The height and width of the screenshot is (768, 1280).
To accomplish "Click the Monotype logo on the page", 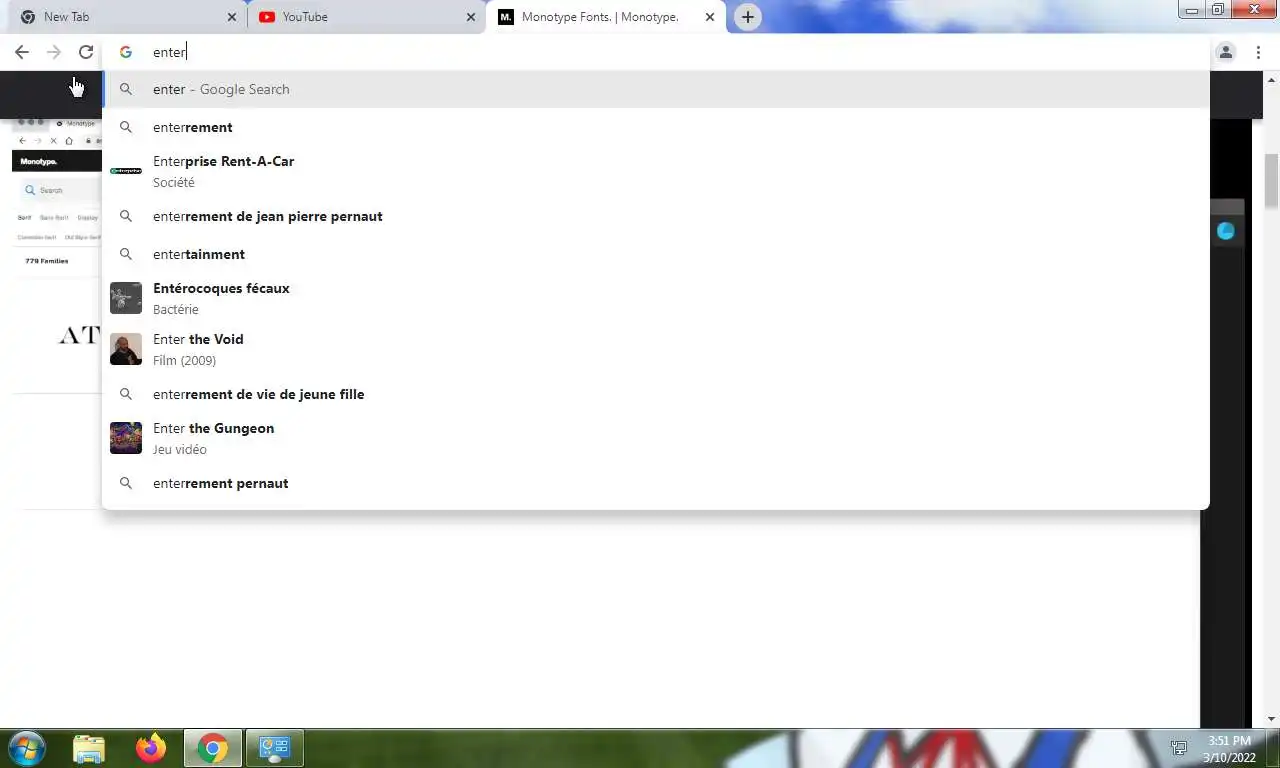I will click(x=39, y=161).
